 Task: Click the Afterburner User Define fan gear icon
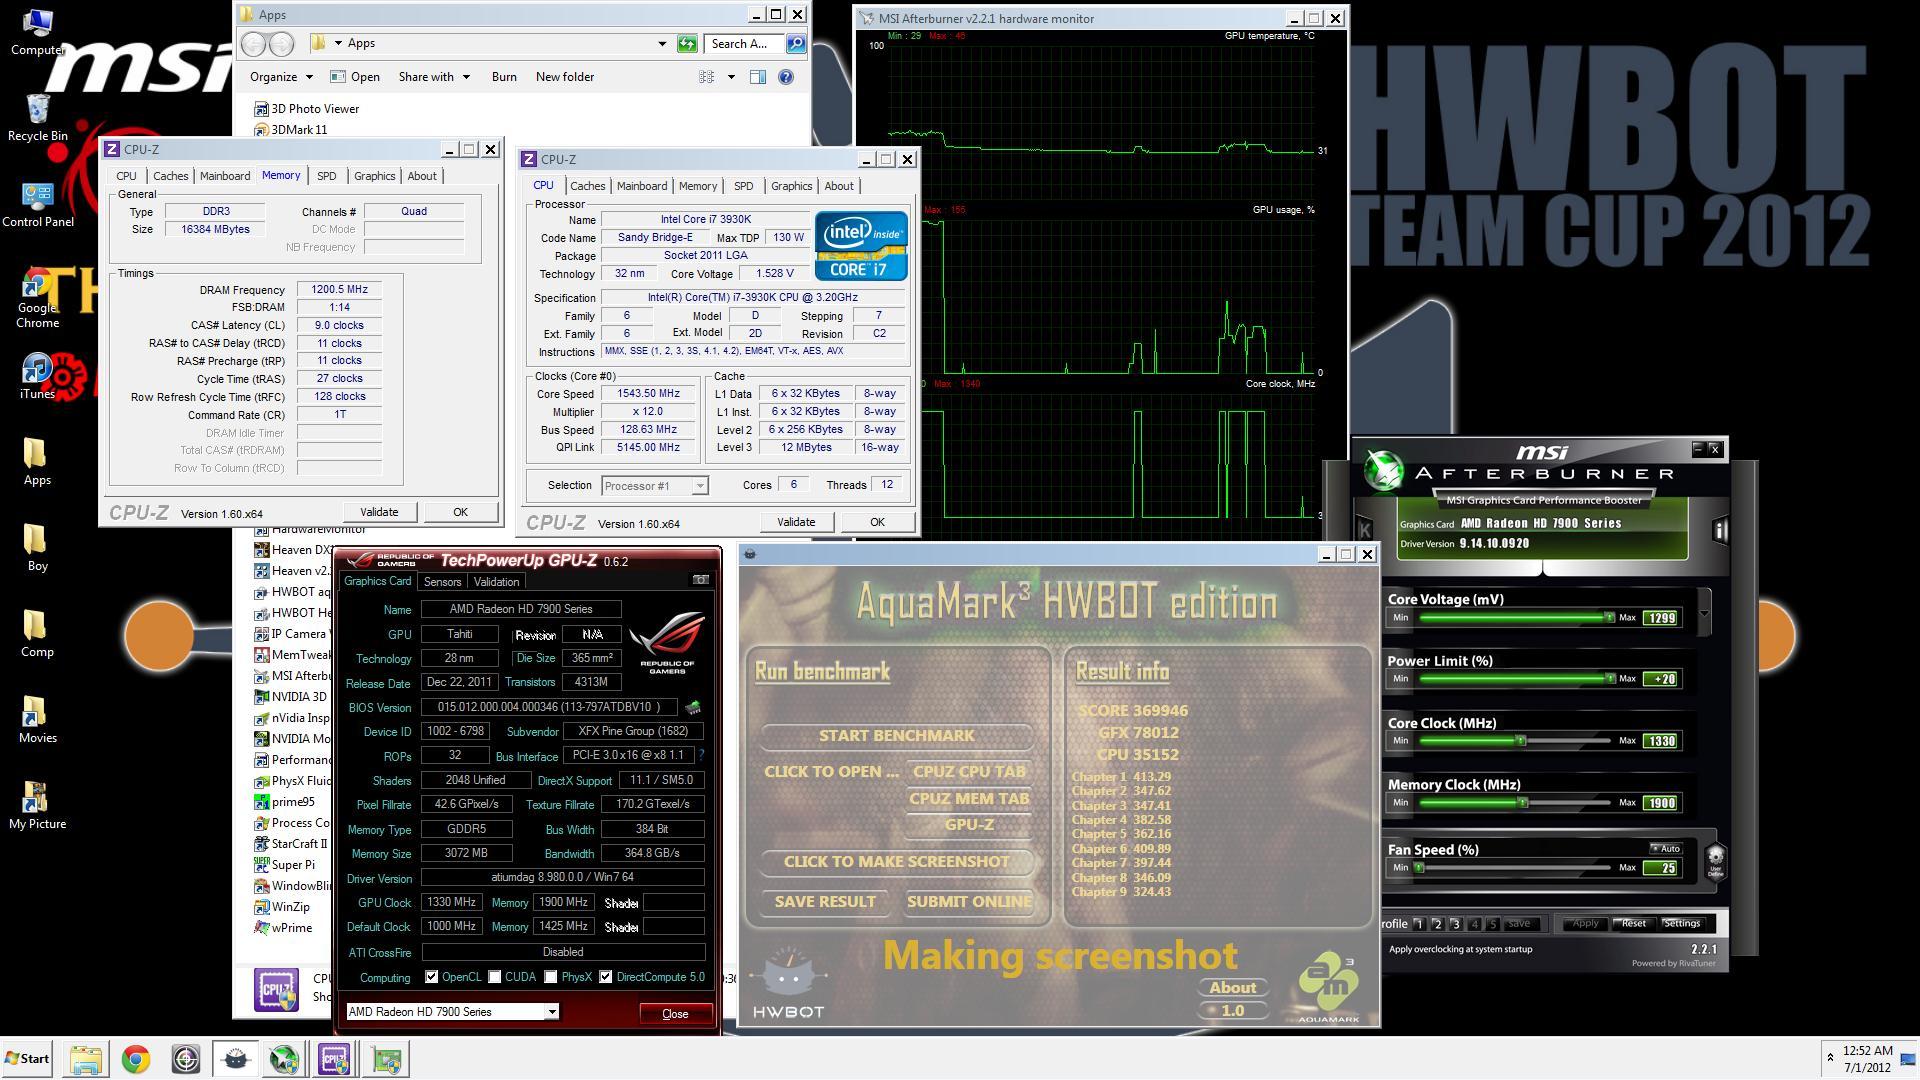(x=1715, y=860)
